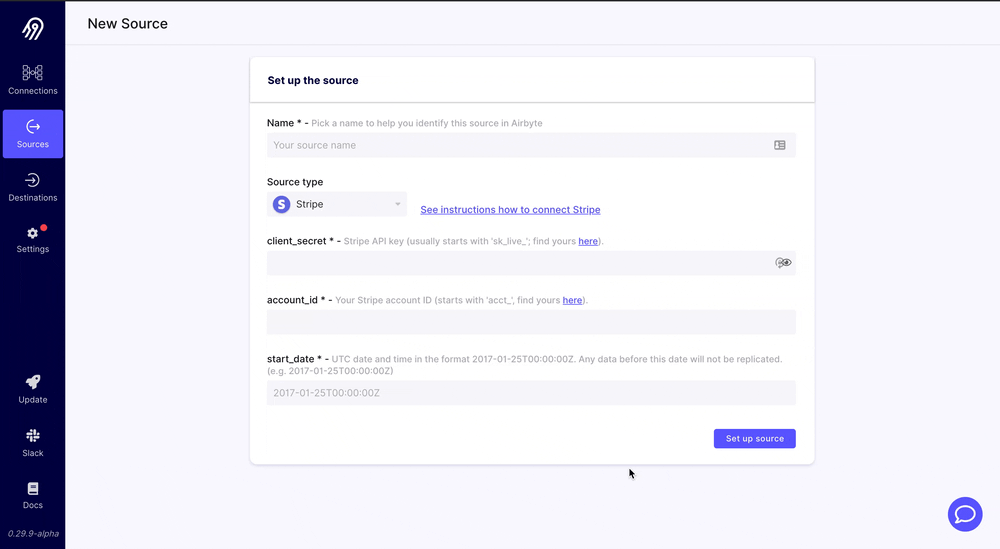Click the Source type dropdown arrow
This screenshot has width=1000, height=549.
pyautogui.click(x=397, y=204)
